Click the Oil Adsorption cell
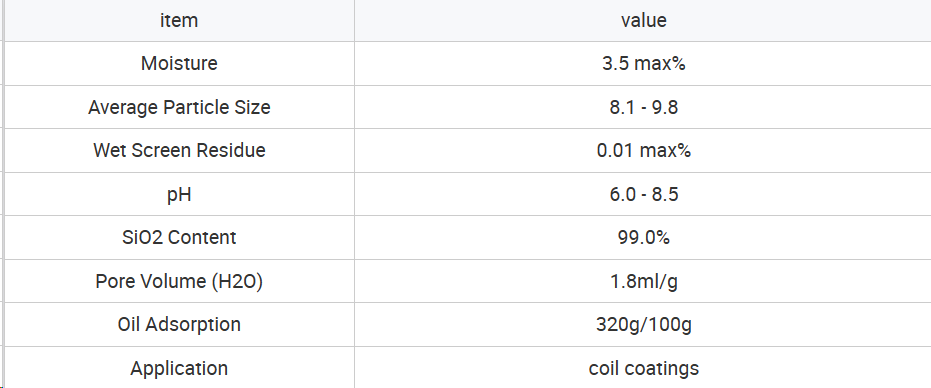The width and height of the screenshot is (931, 388). pos(179,324)
